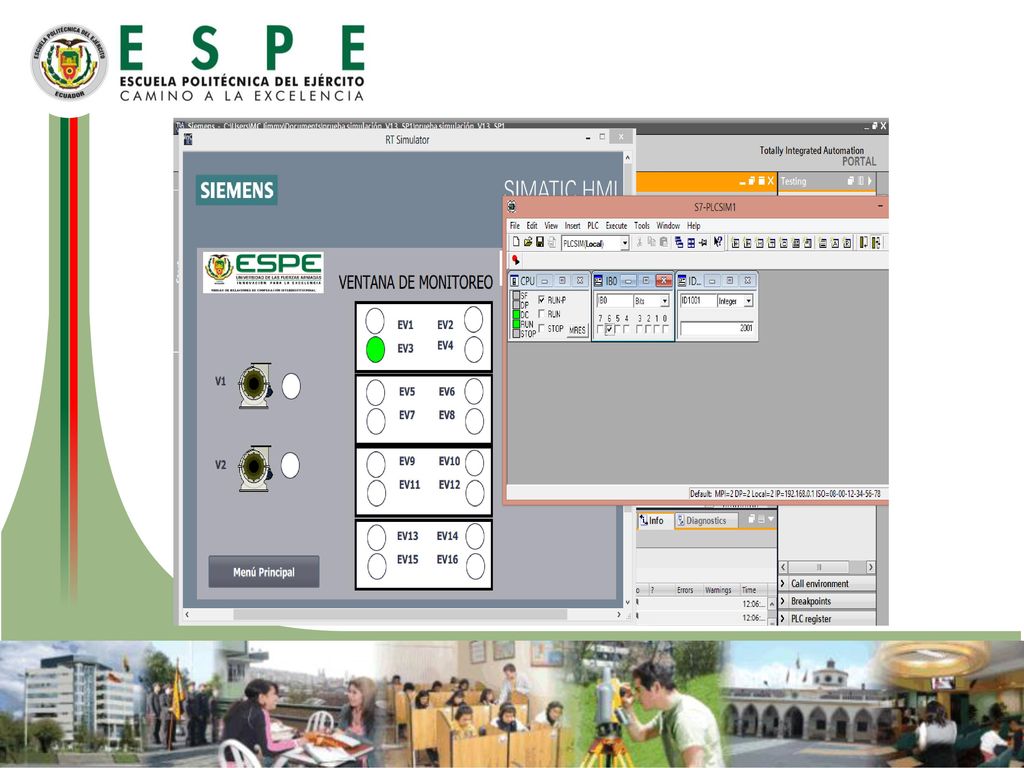Toggle bit 7 checkbox of IB0
1024x768 pixels.
pos(600,329)
